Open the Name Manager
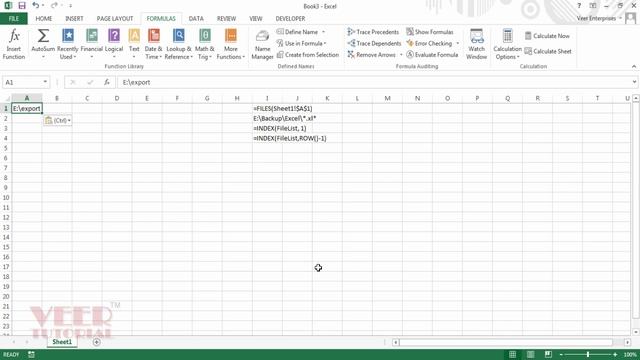The height and width of the screenshot is (360, 640). tap(262, 44)
